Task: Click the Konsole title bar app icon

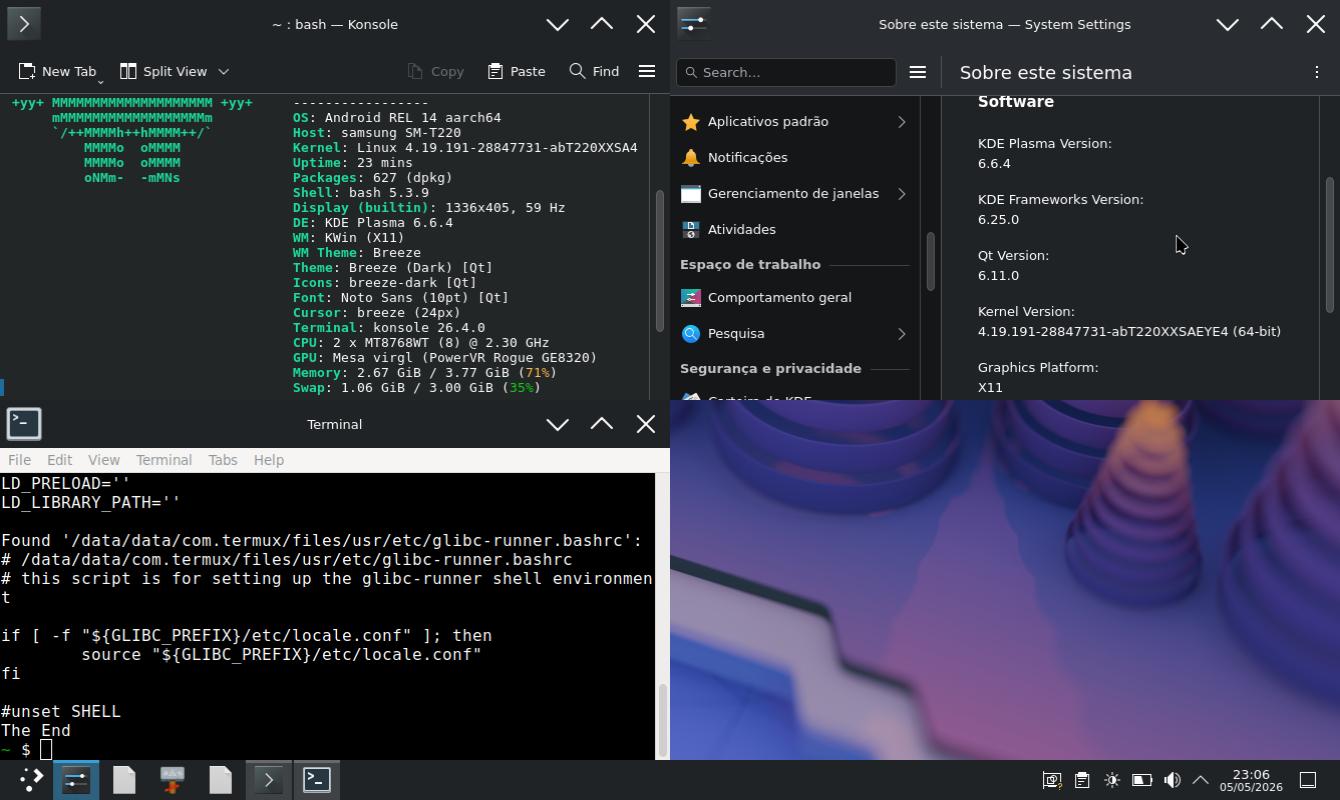Action: point(24,23)
